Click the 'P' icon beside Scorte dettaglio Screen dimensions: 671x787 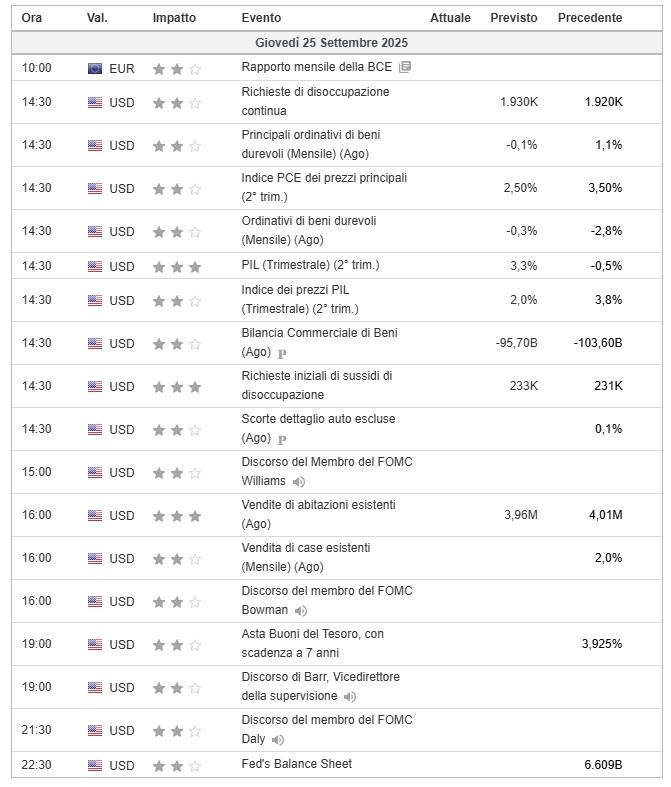coord(282,439)
